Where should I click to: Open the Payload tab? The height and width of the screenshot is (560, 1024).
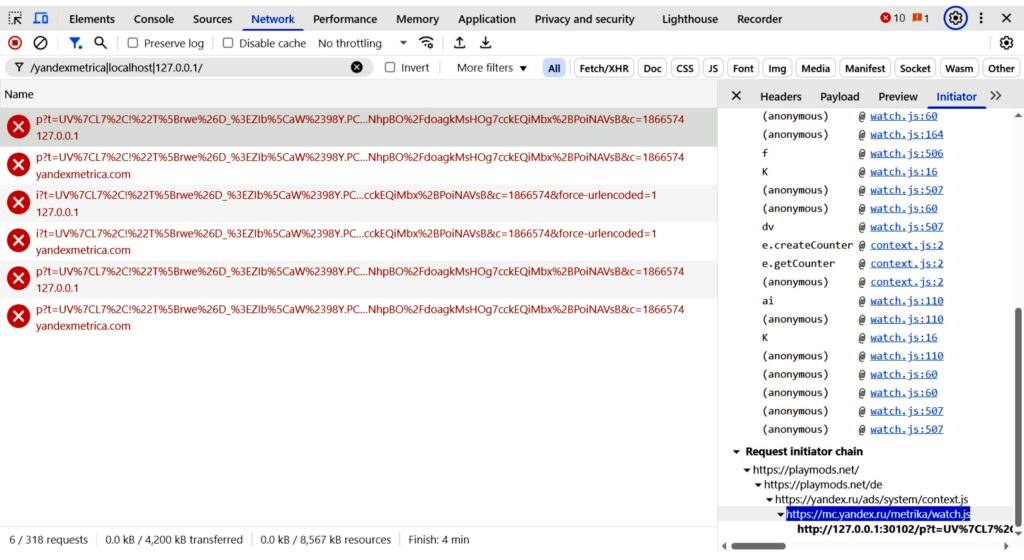click(x=839, y=96)
